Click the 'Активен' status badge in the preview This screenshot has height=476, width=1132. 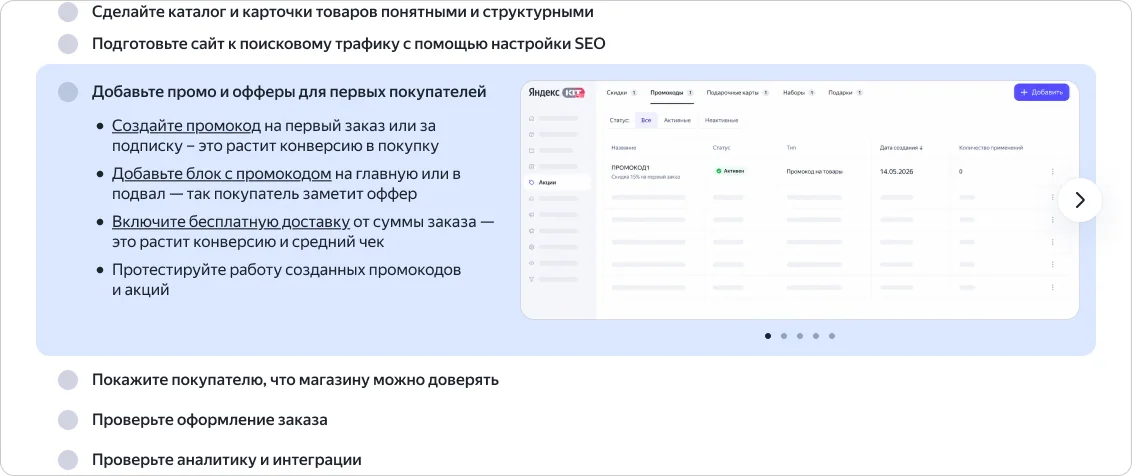(730, 171)
